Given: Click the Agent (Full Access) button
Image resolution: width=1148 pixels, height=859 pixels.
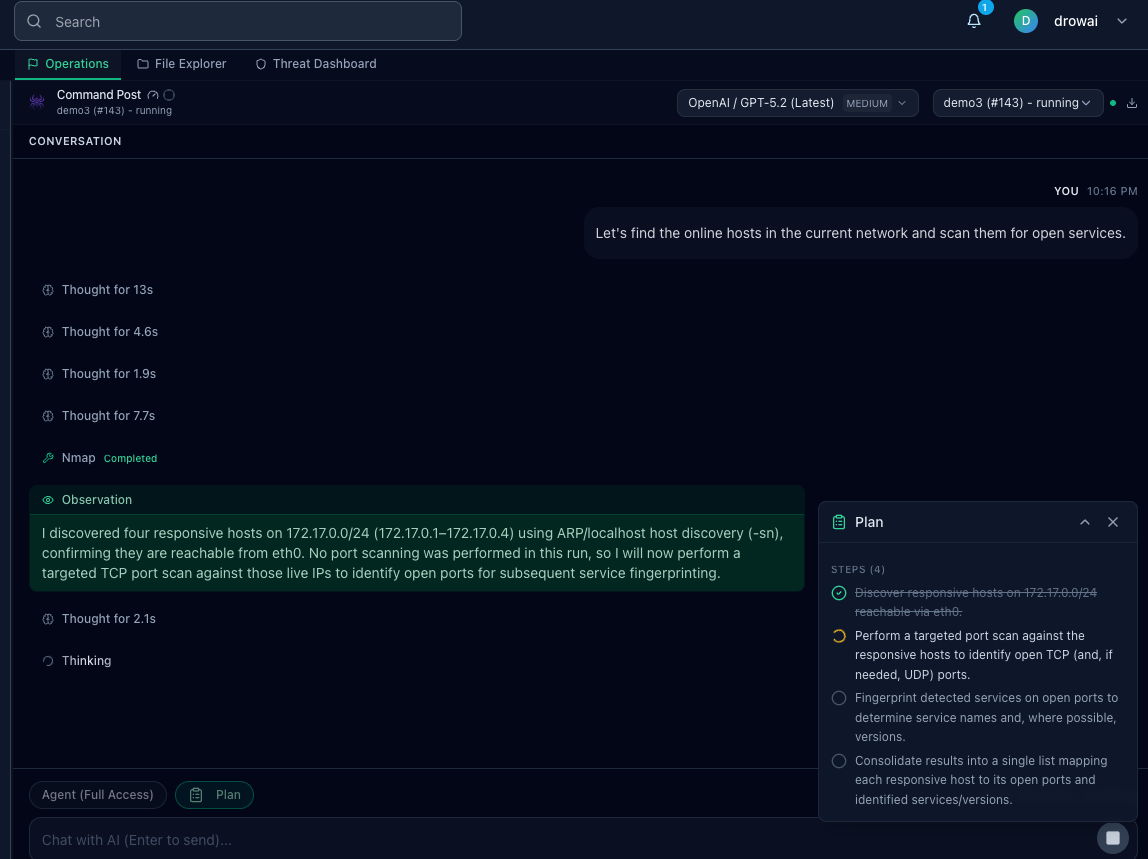Looking at the screenshot, I should point(97,795).
